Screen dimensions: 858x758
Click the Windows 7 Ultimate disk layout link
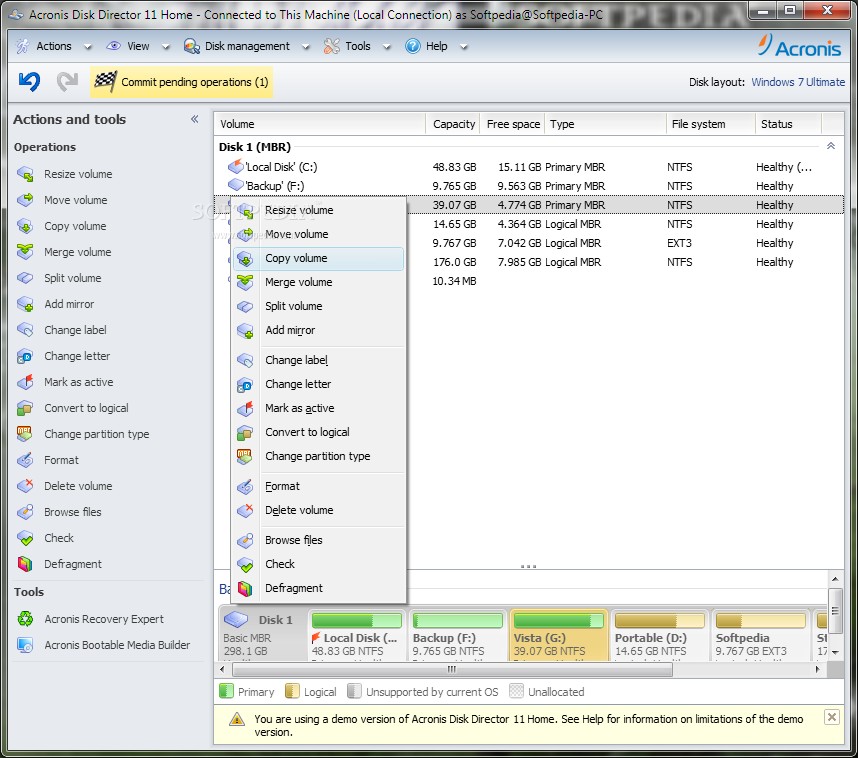click(797, 82)
